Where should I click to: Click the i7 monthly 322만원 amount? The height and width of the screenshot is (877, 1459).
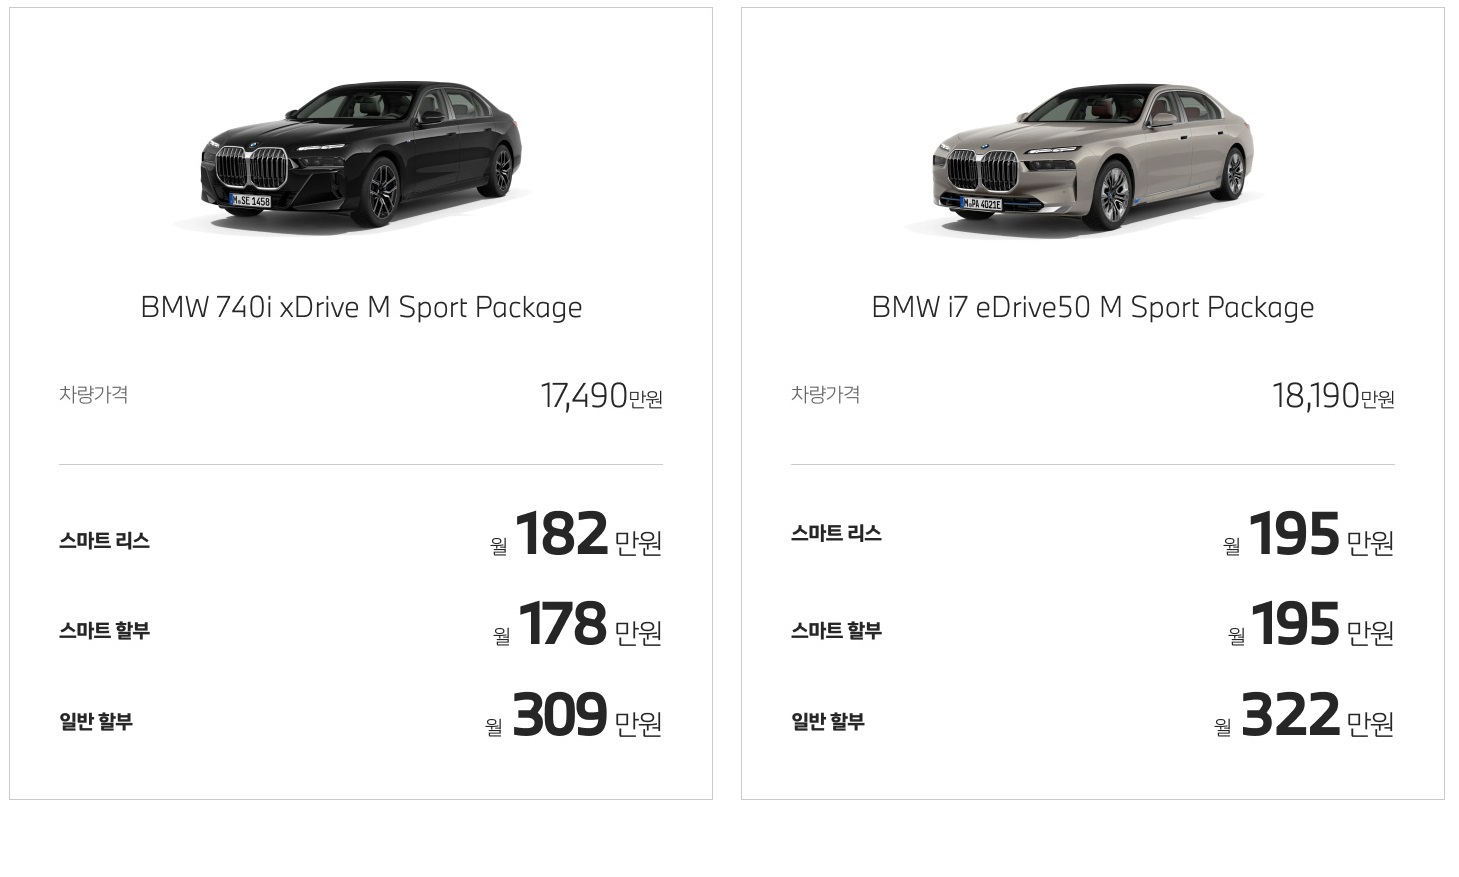pyautogui.click(x=1304, y=715)
